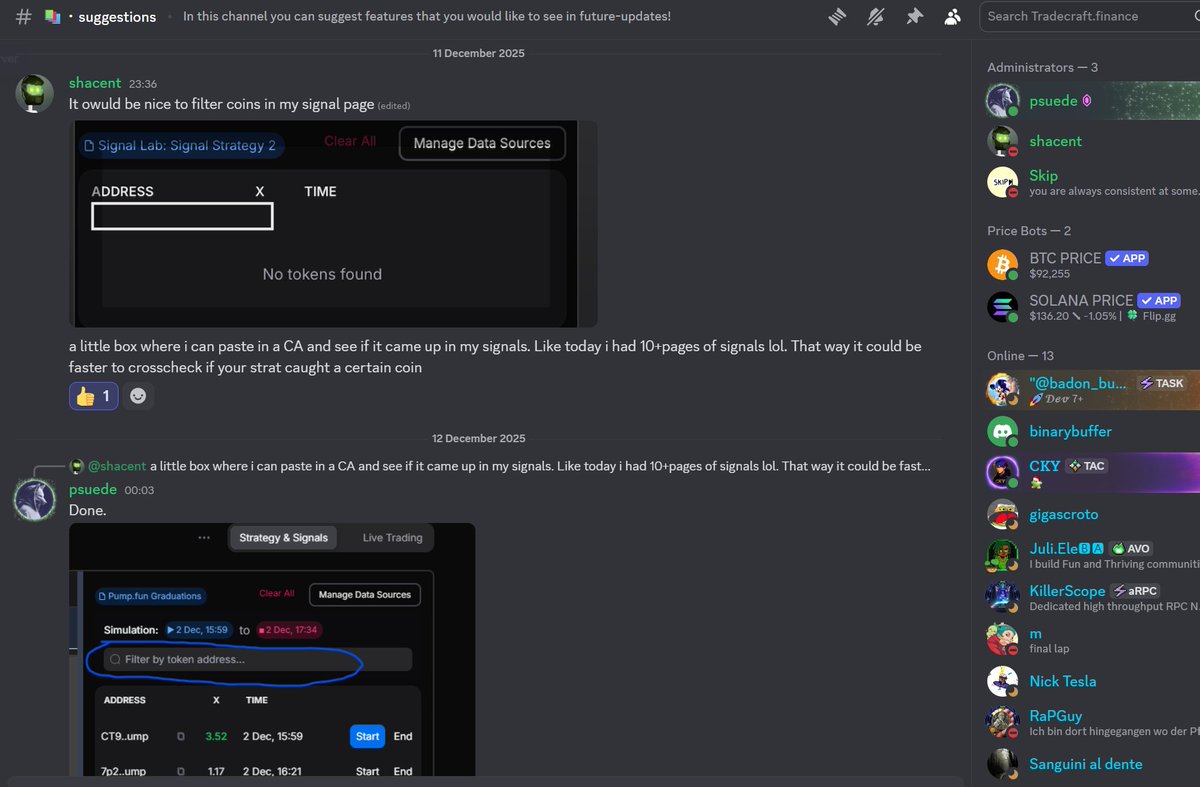Screen dimensions: 1200x787
Task: Open the channel topic description text
Action: (427, 17)
